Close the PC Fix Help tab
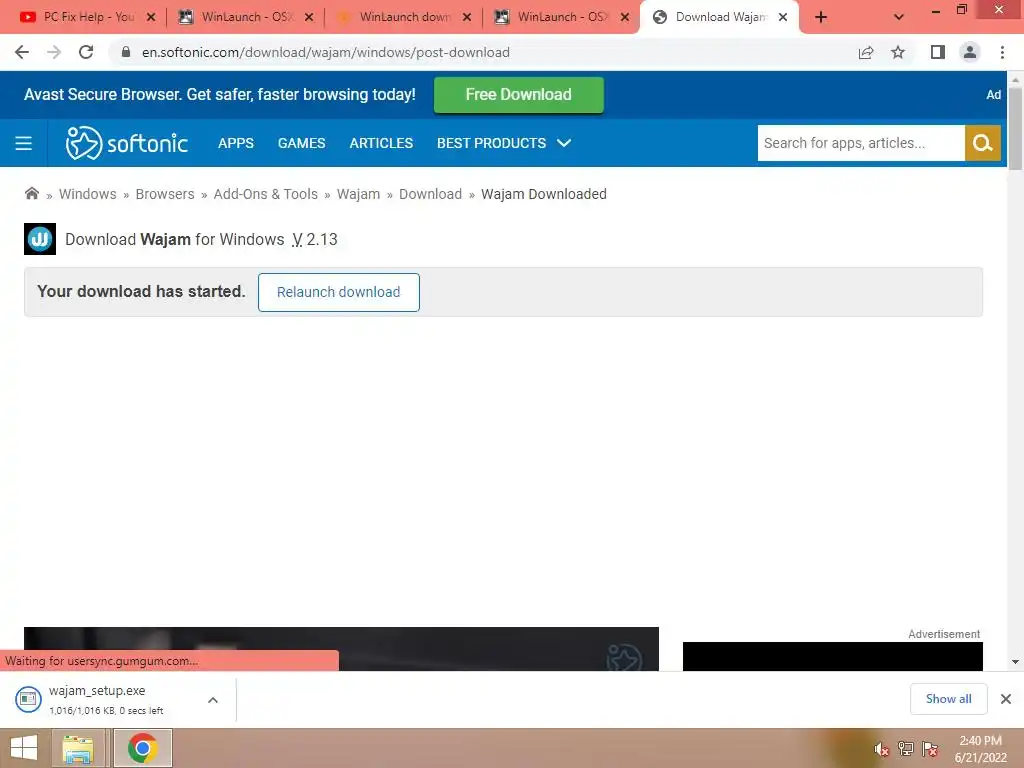Viewport: 1024px width, 768px height. (151, 17)
